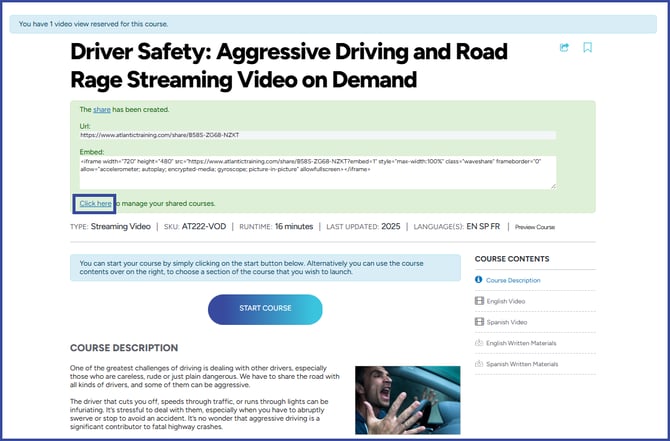The height and width of the screenshot is (441, 670).
Task: Click the bookmark icon beside title
Action: pyautogui.click(x=588, y=47)
